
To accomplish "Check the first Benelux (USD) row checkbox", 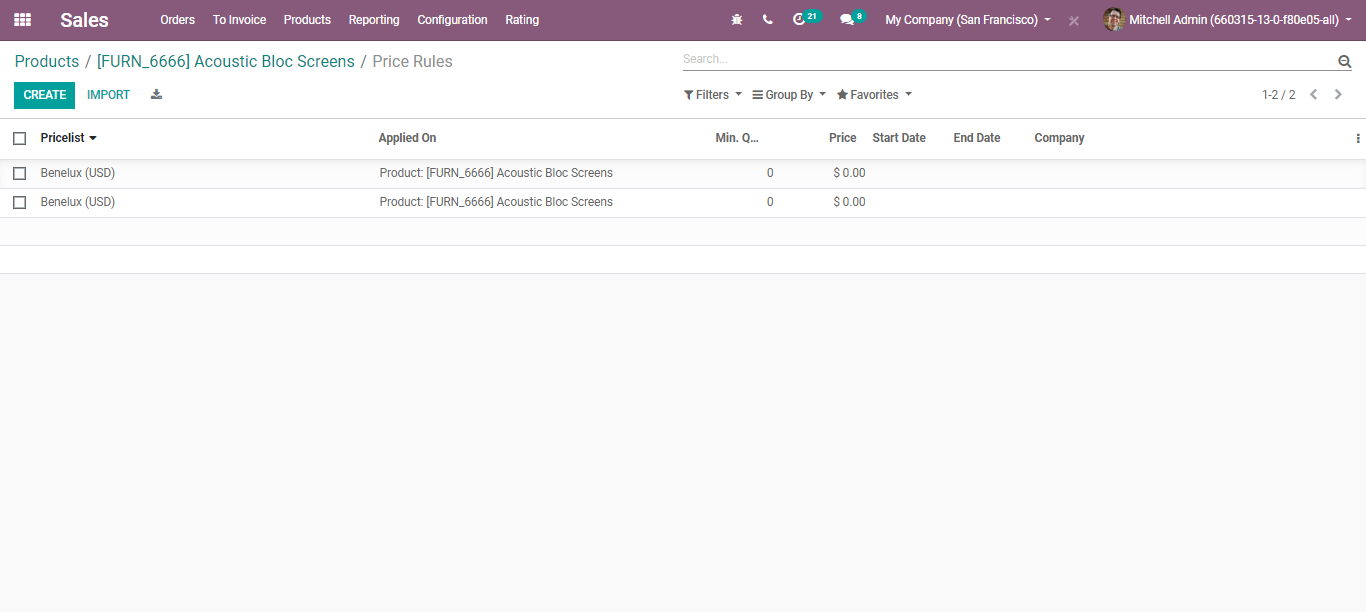I will (19, 174).
